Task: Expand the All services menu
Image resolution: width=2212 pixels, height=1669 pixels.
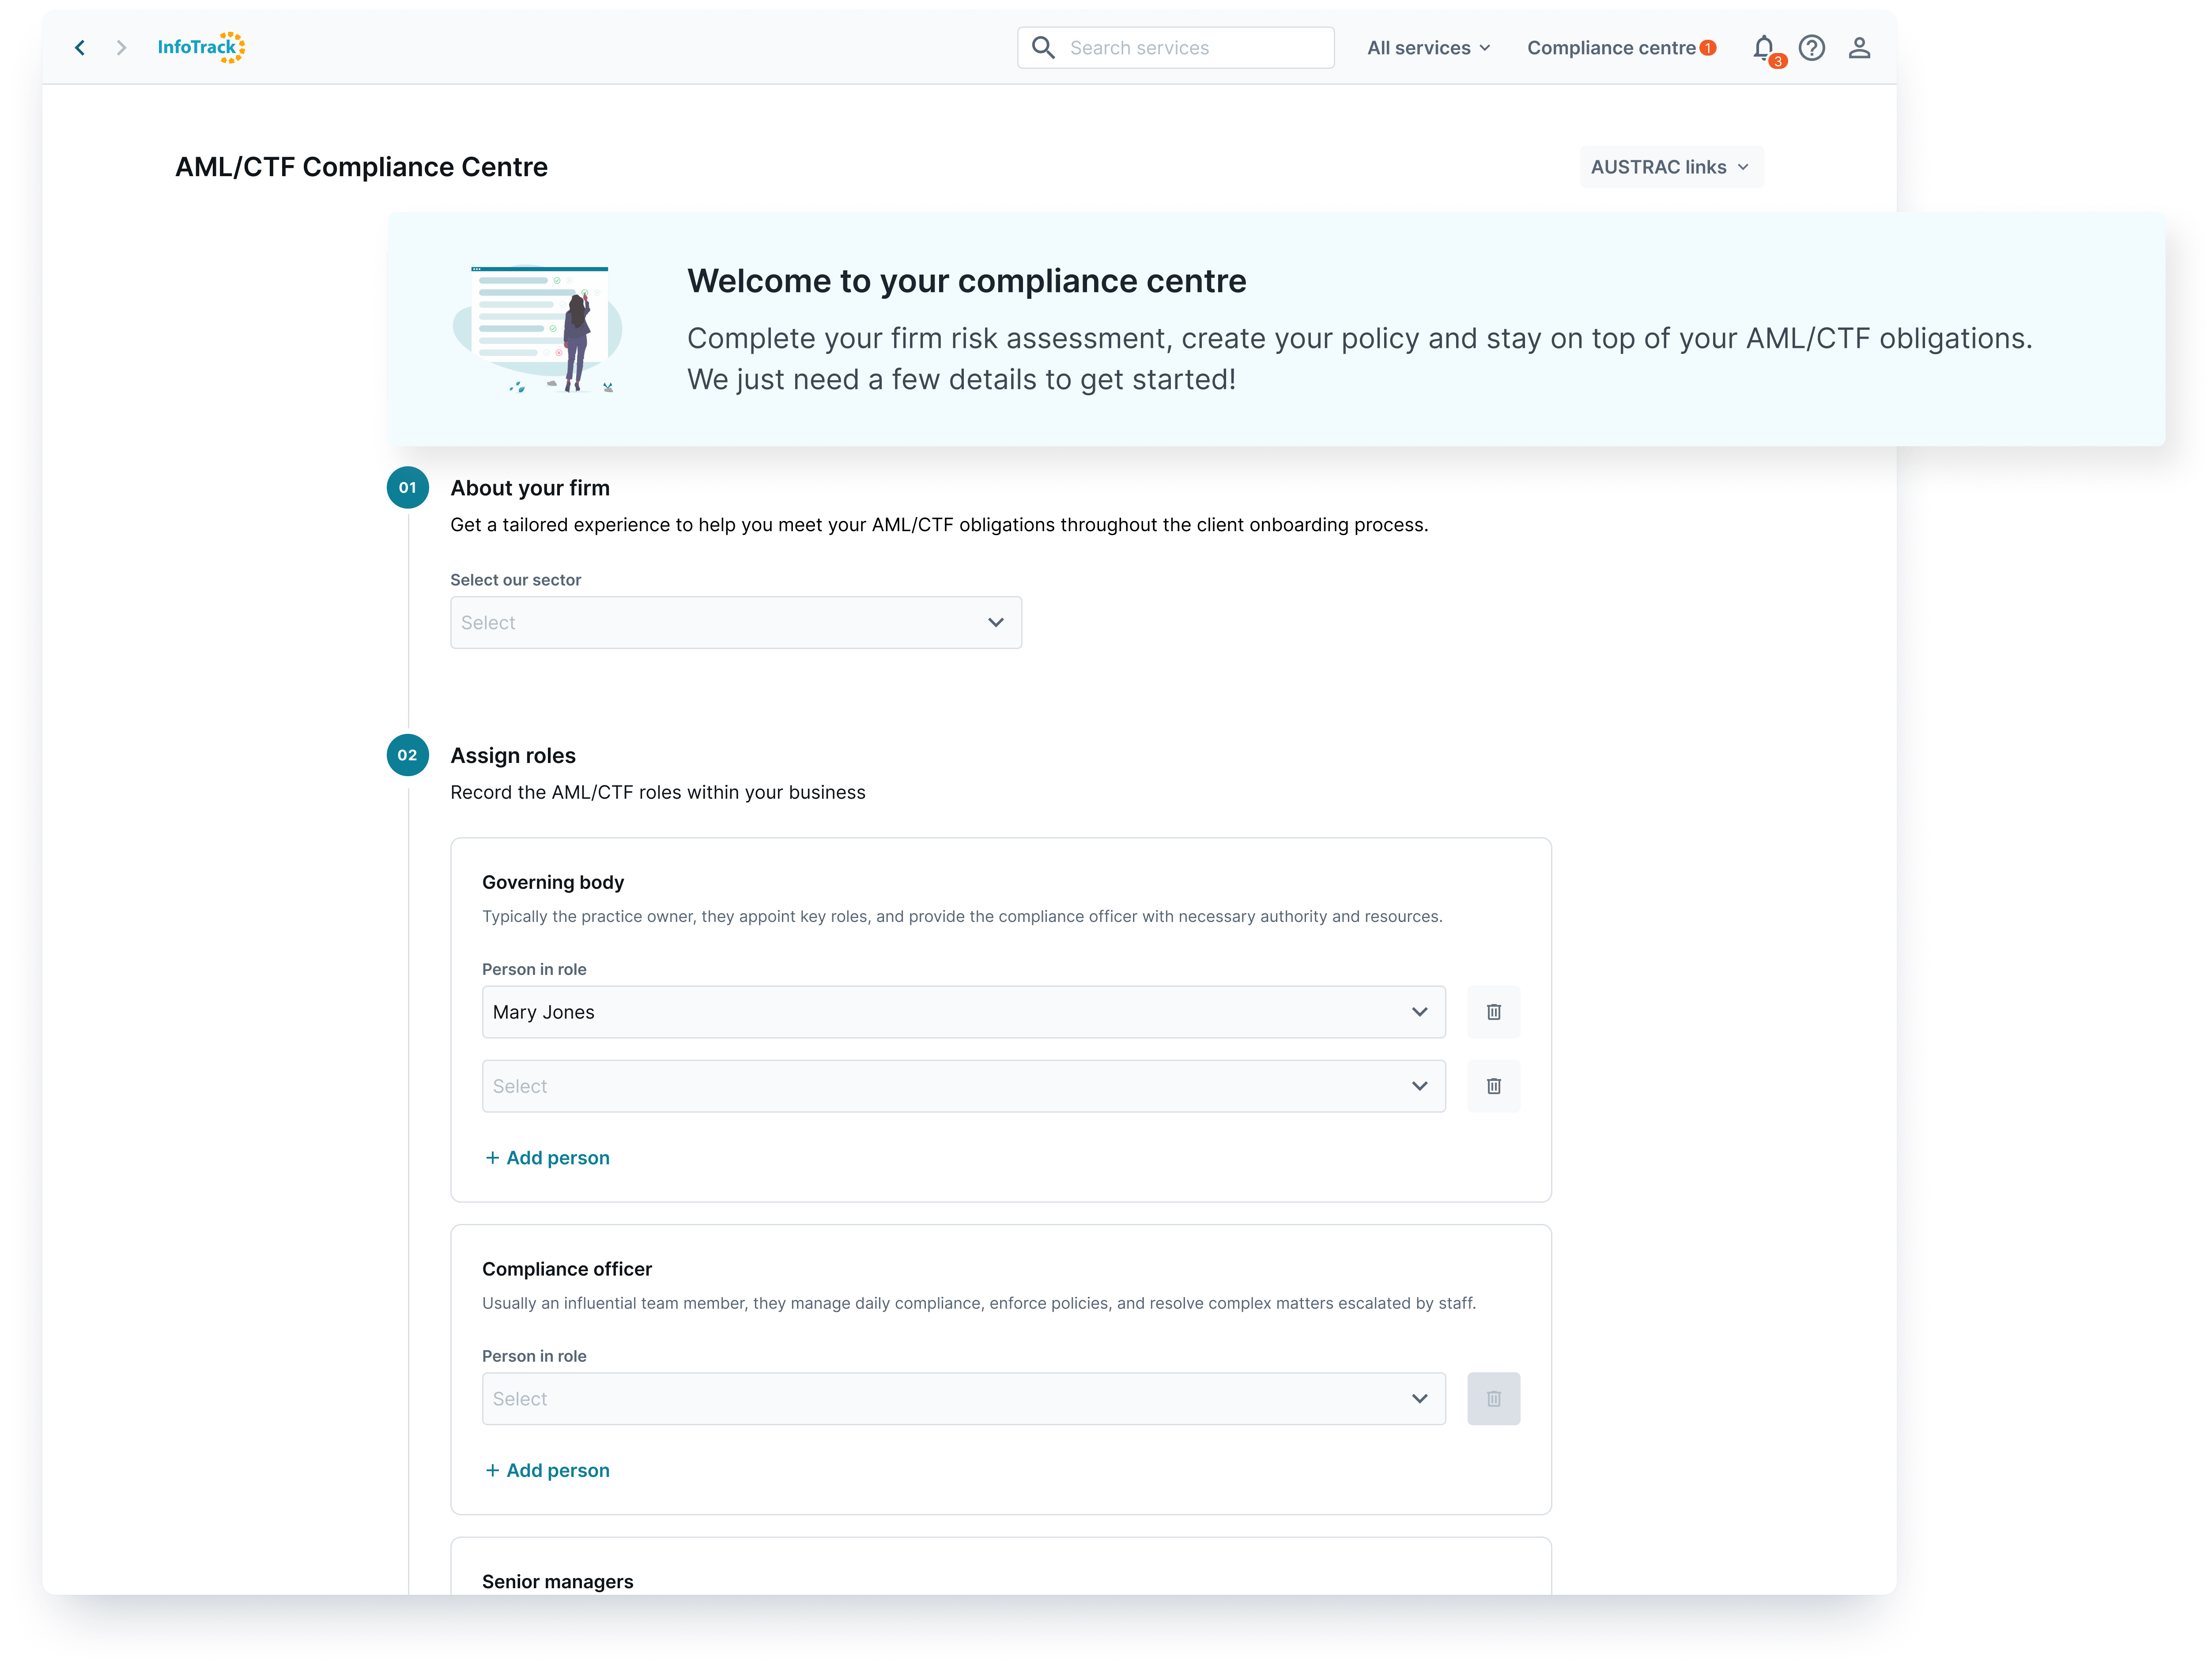Action: [1428, 47]
